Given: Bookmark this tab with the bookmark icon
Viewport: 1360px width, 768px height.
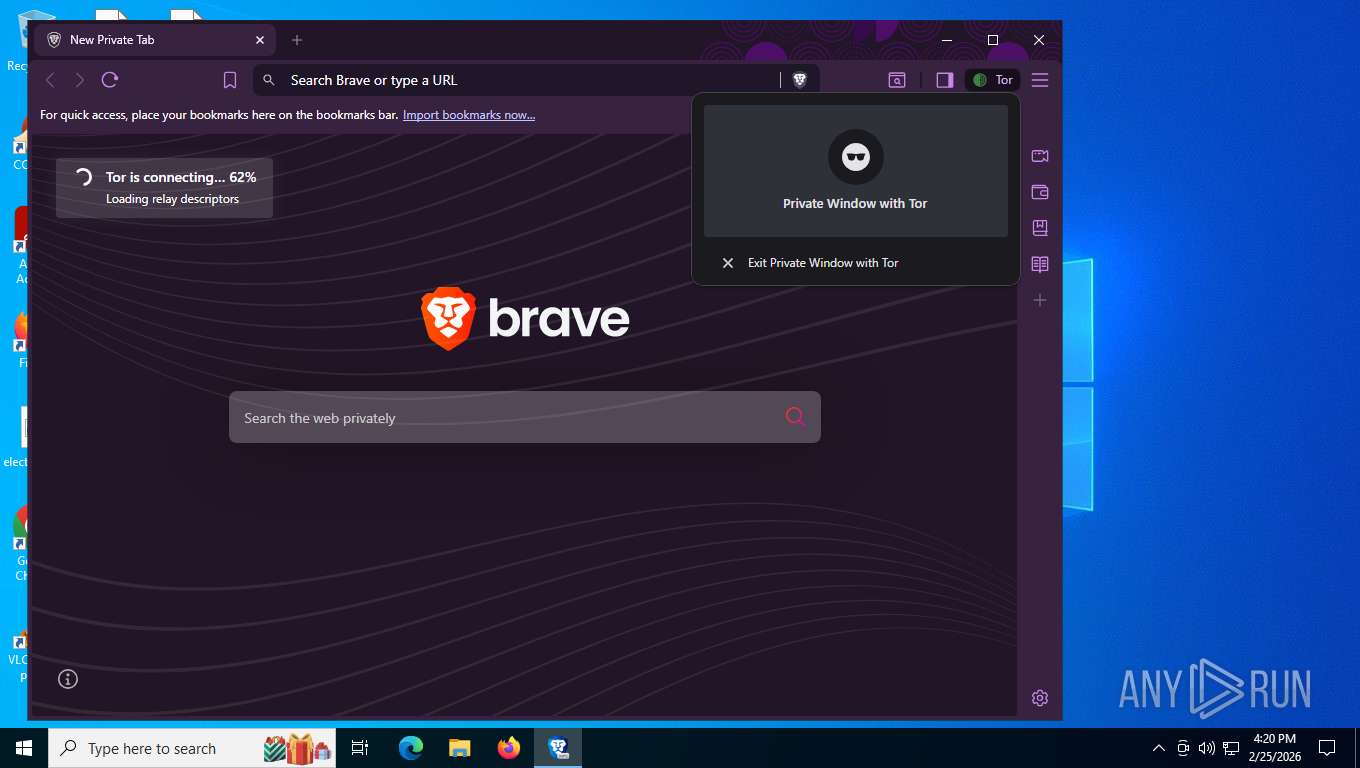Looking at the screenshot, I should point(230,80).
